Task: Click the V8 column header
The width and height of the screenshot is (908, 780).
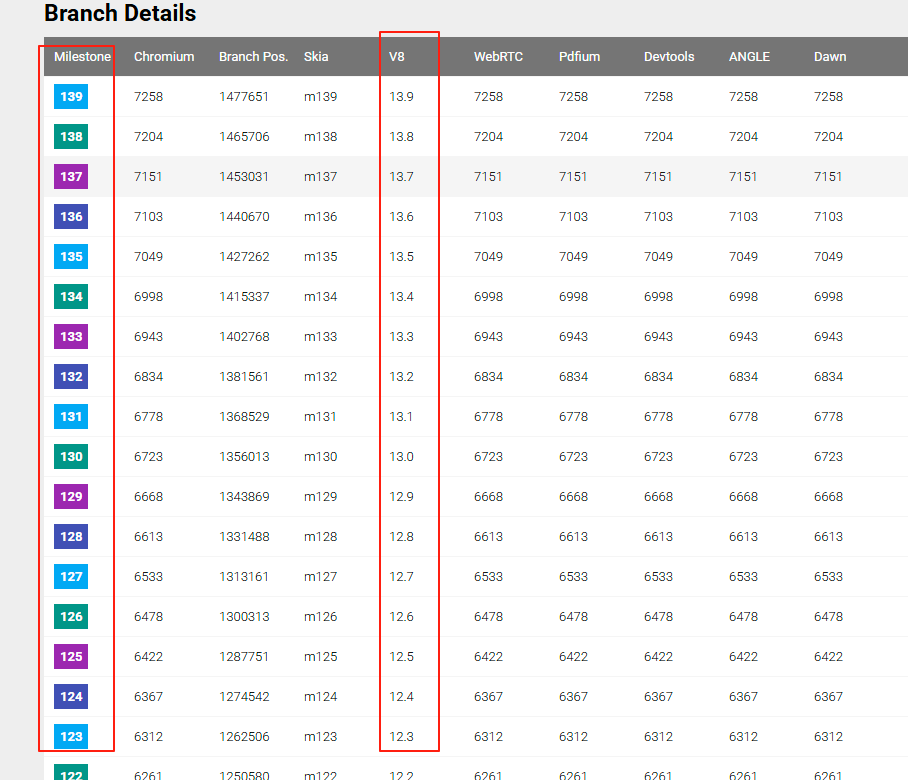Action: click(x=397, y=57)
